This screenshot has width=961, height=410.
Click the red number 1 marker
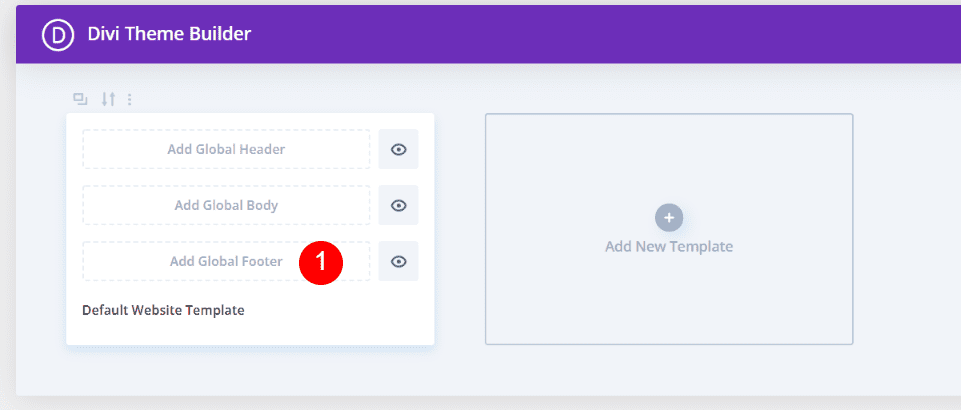point(321,262)
